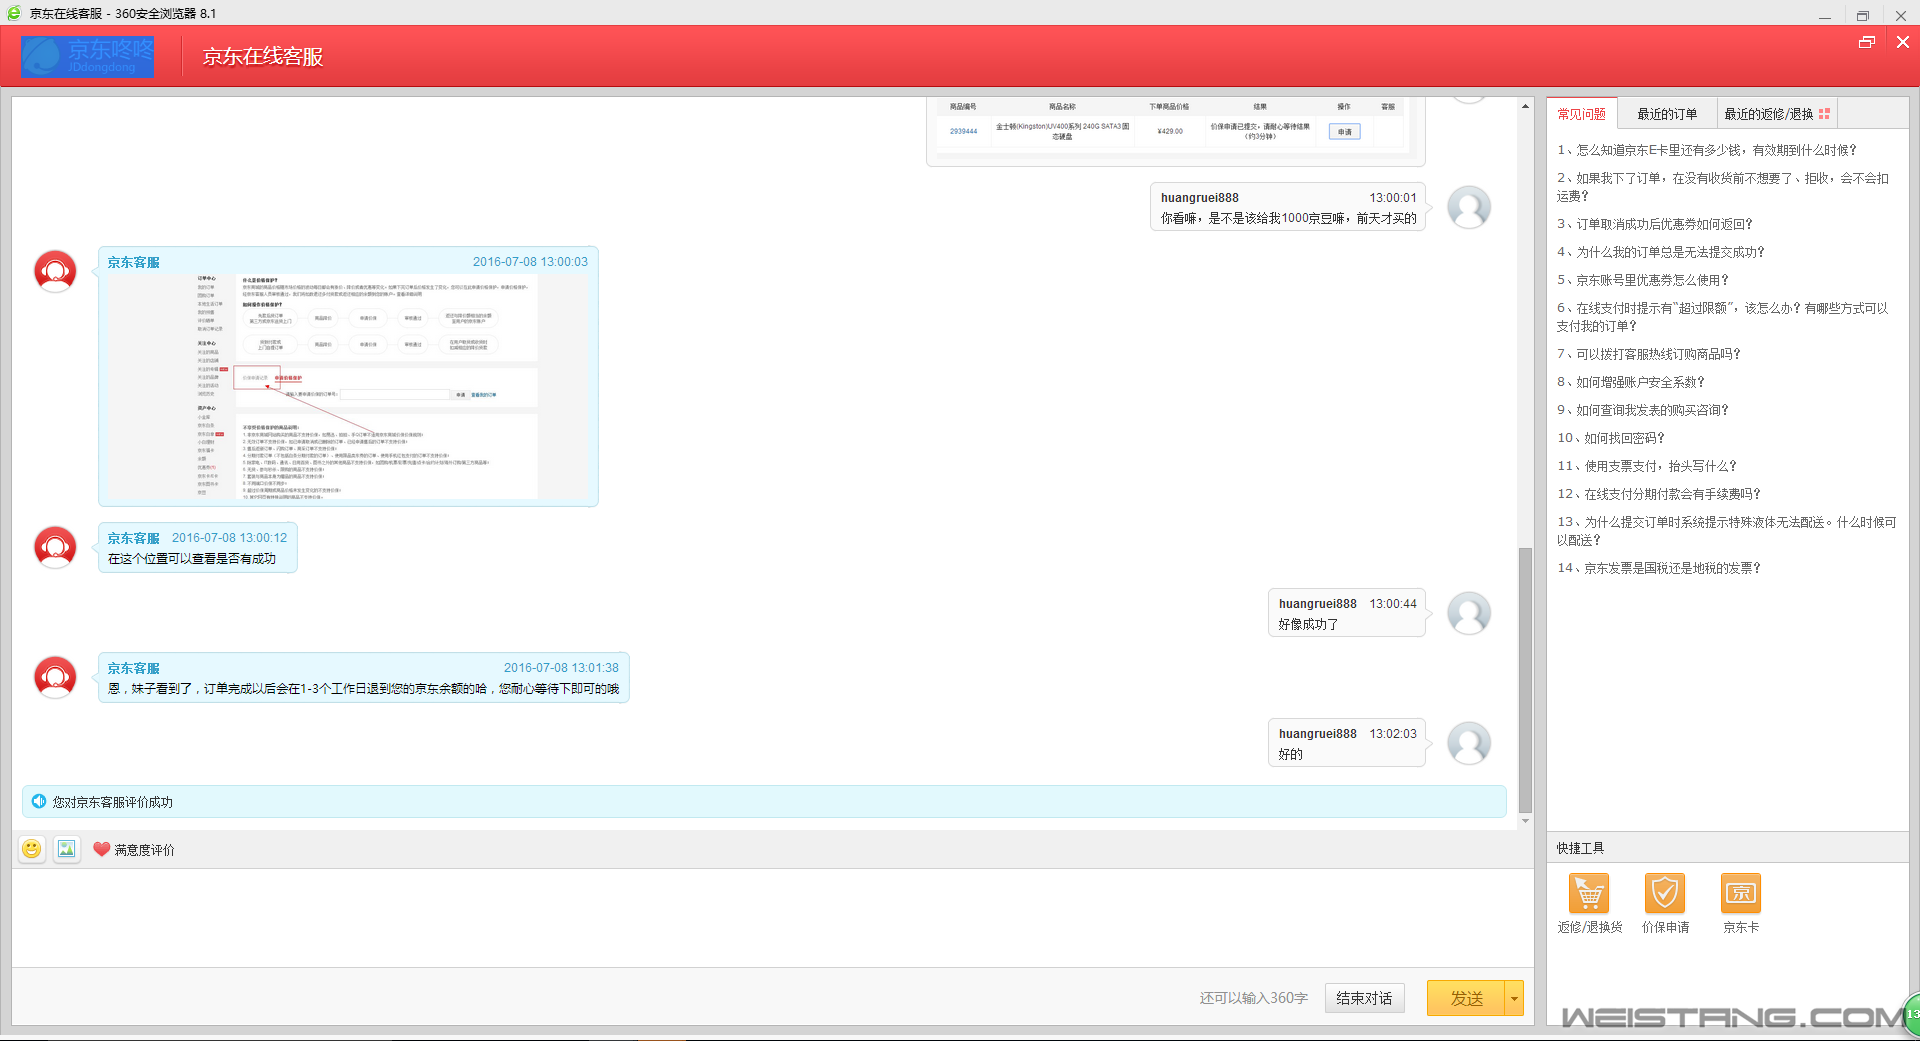Click the 在这个位置可以查看是否有成功 message
The height and width of the screenshot is (1041, 1920).
pyautogui.click(x=192, y=559)
